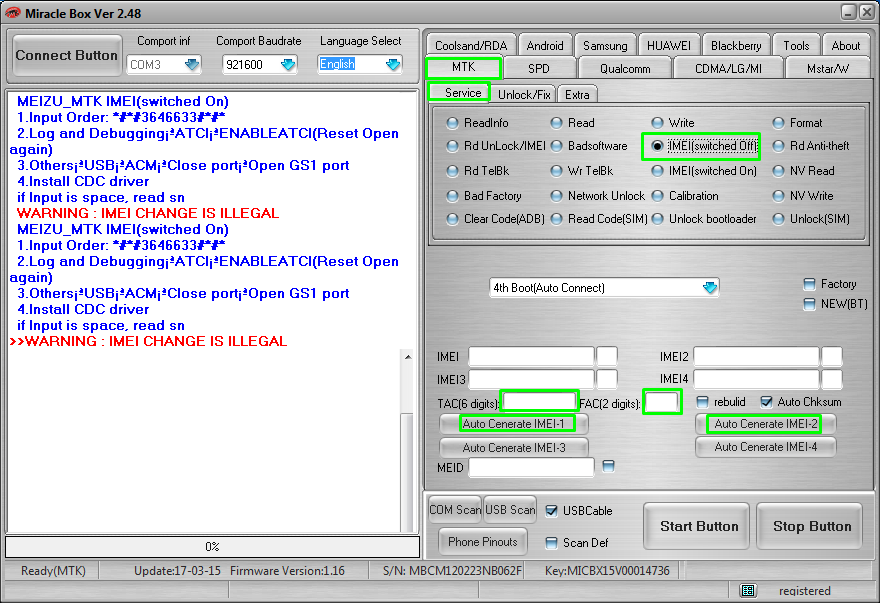
Task: Enable the Scan Def checkbox
Action: tap(552, 543)
